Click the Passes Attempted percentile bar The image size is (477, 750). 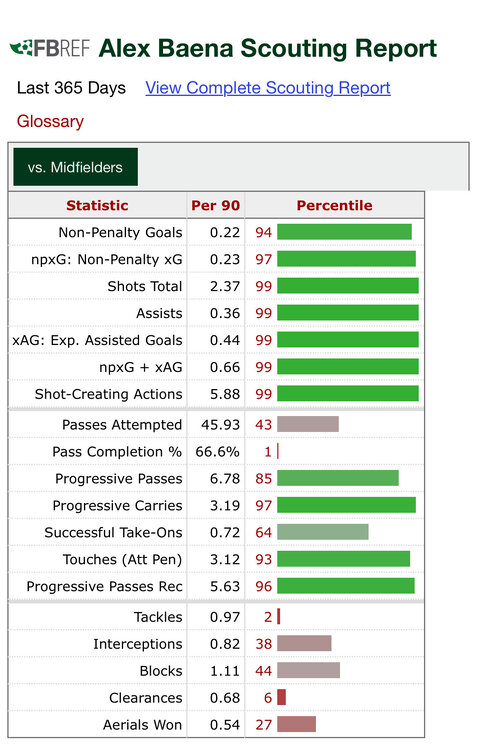click(308, 424)
